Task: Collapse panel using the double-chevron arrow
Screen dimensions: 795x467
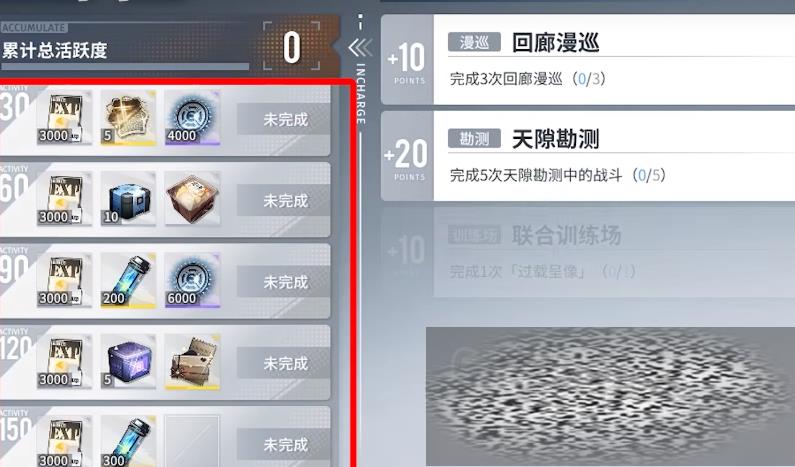Action: [x=360, y=48]
